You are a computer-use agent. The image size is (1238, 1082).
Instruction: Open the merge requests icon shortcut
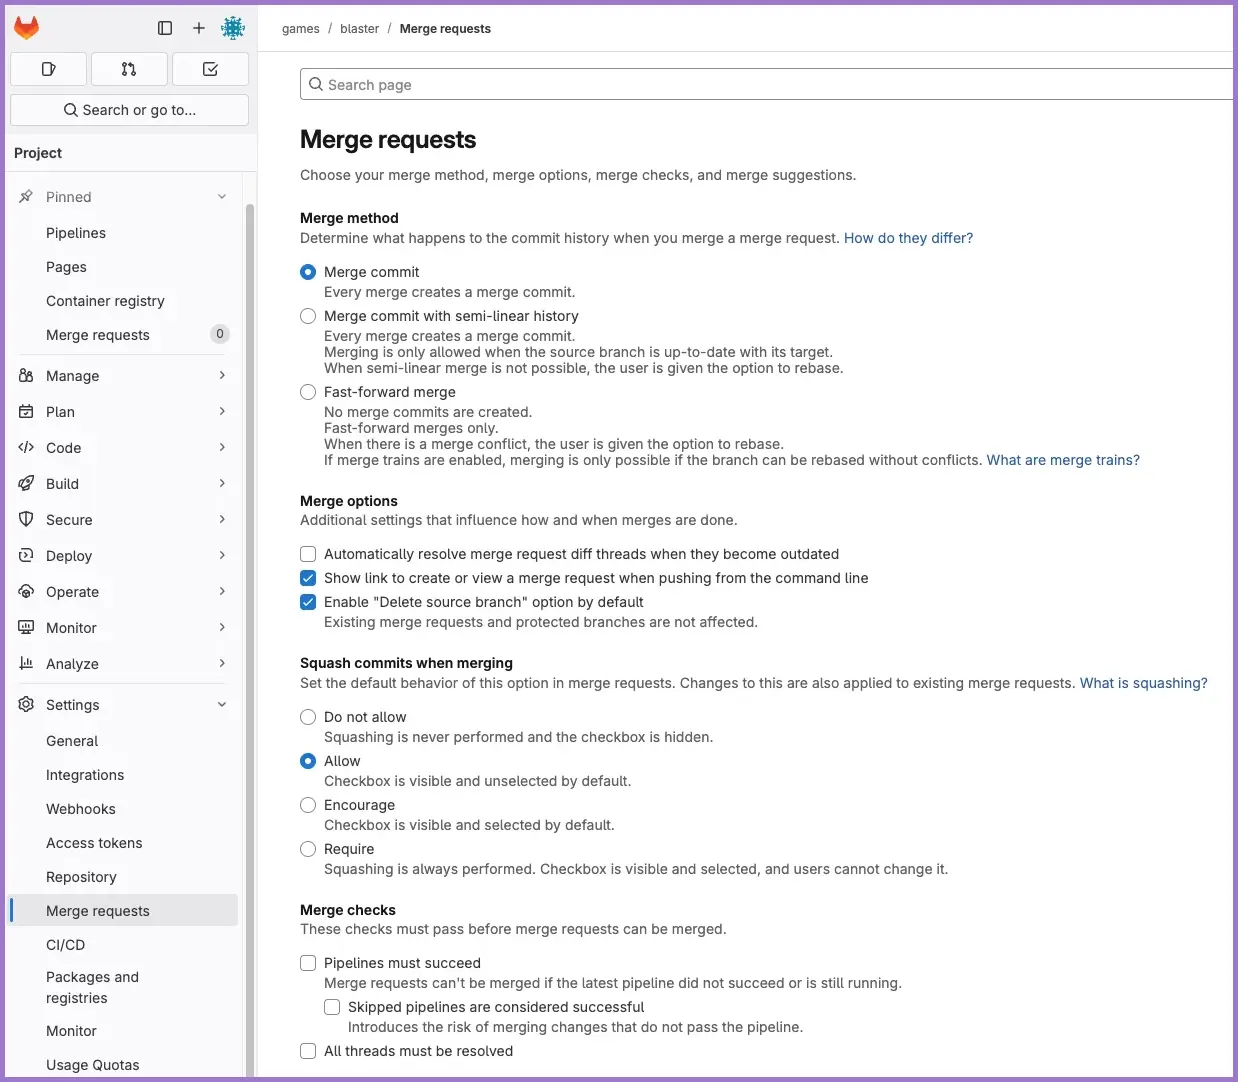tap(129, 69)
